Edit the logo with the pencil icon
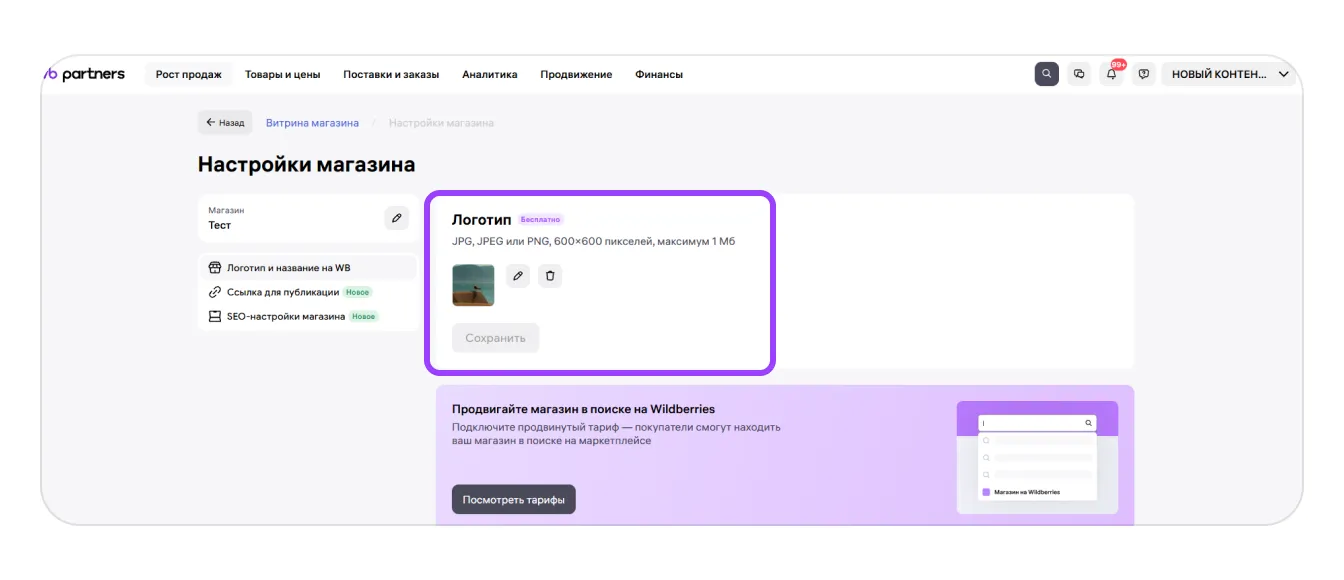The image size is (1344, 580). click(x=518, y=275)
